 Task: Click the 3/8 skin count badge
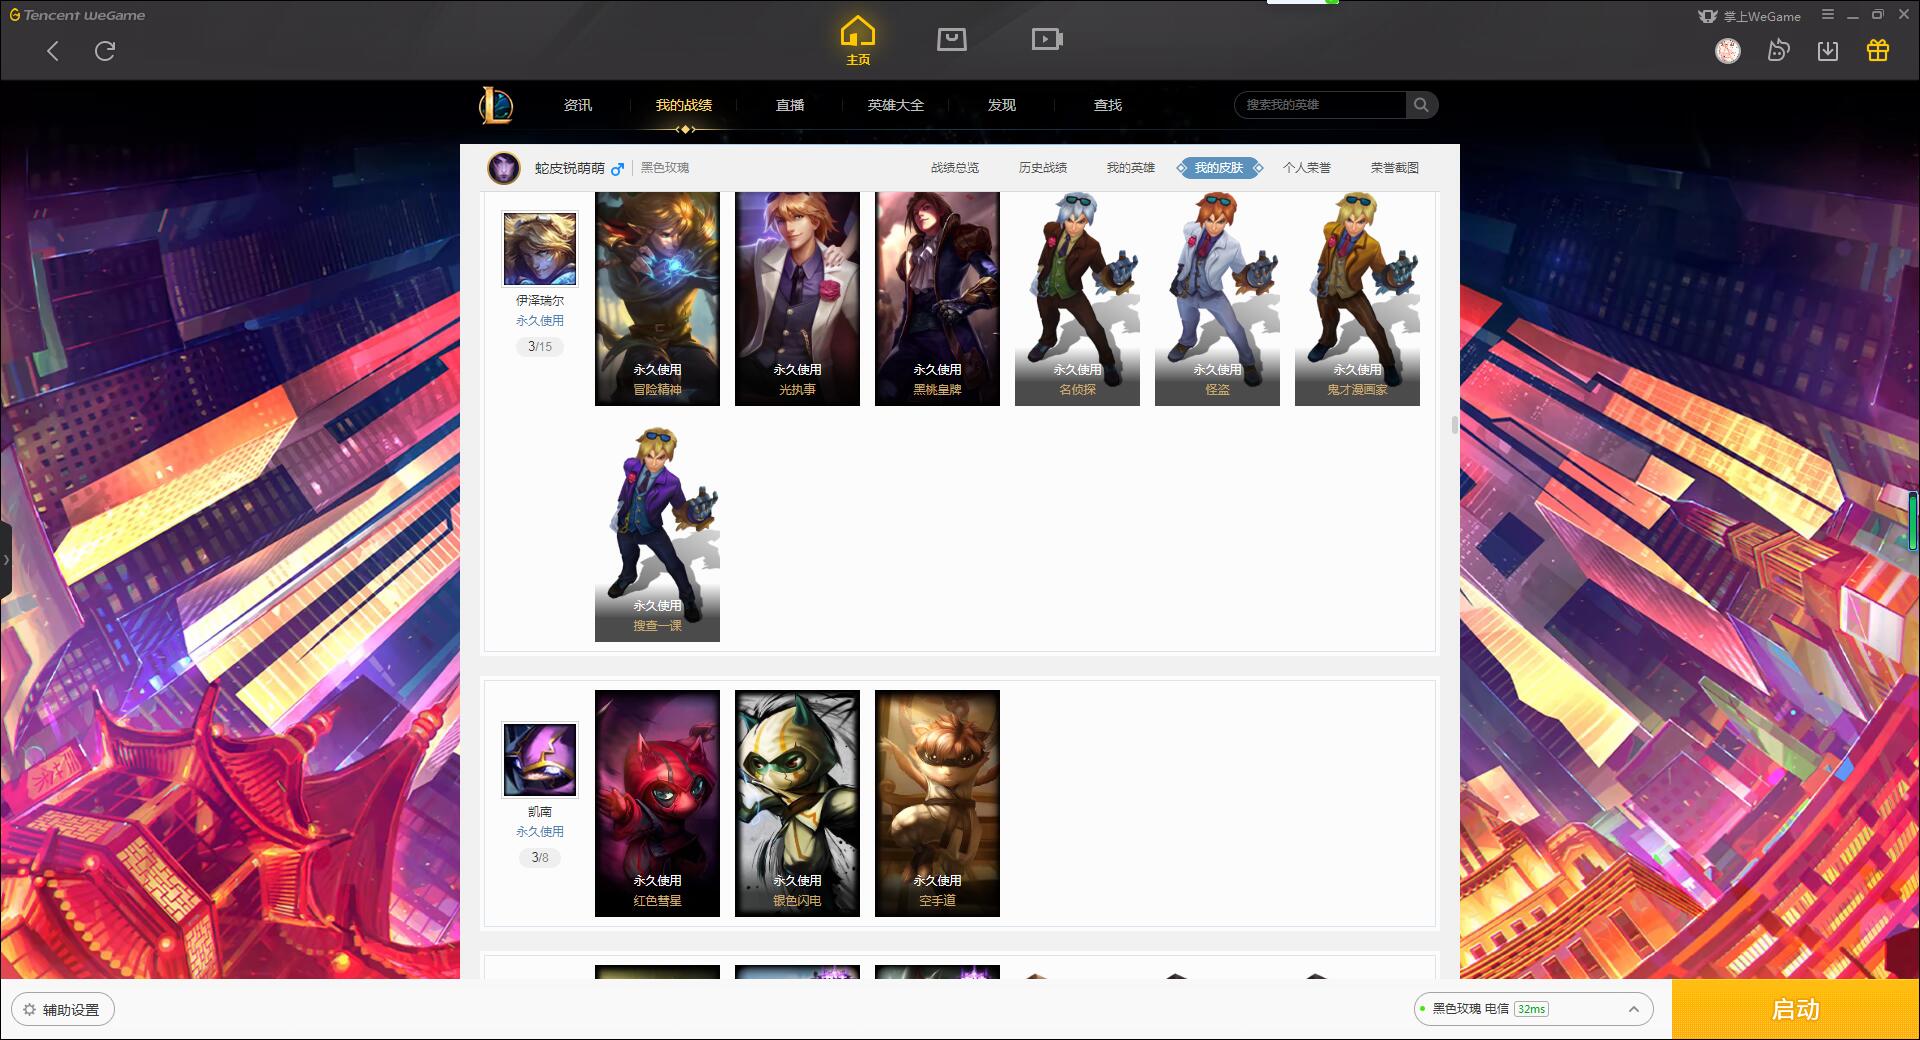(540, 858)
